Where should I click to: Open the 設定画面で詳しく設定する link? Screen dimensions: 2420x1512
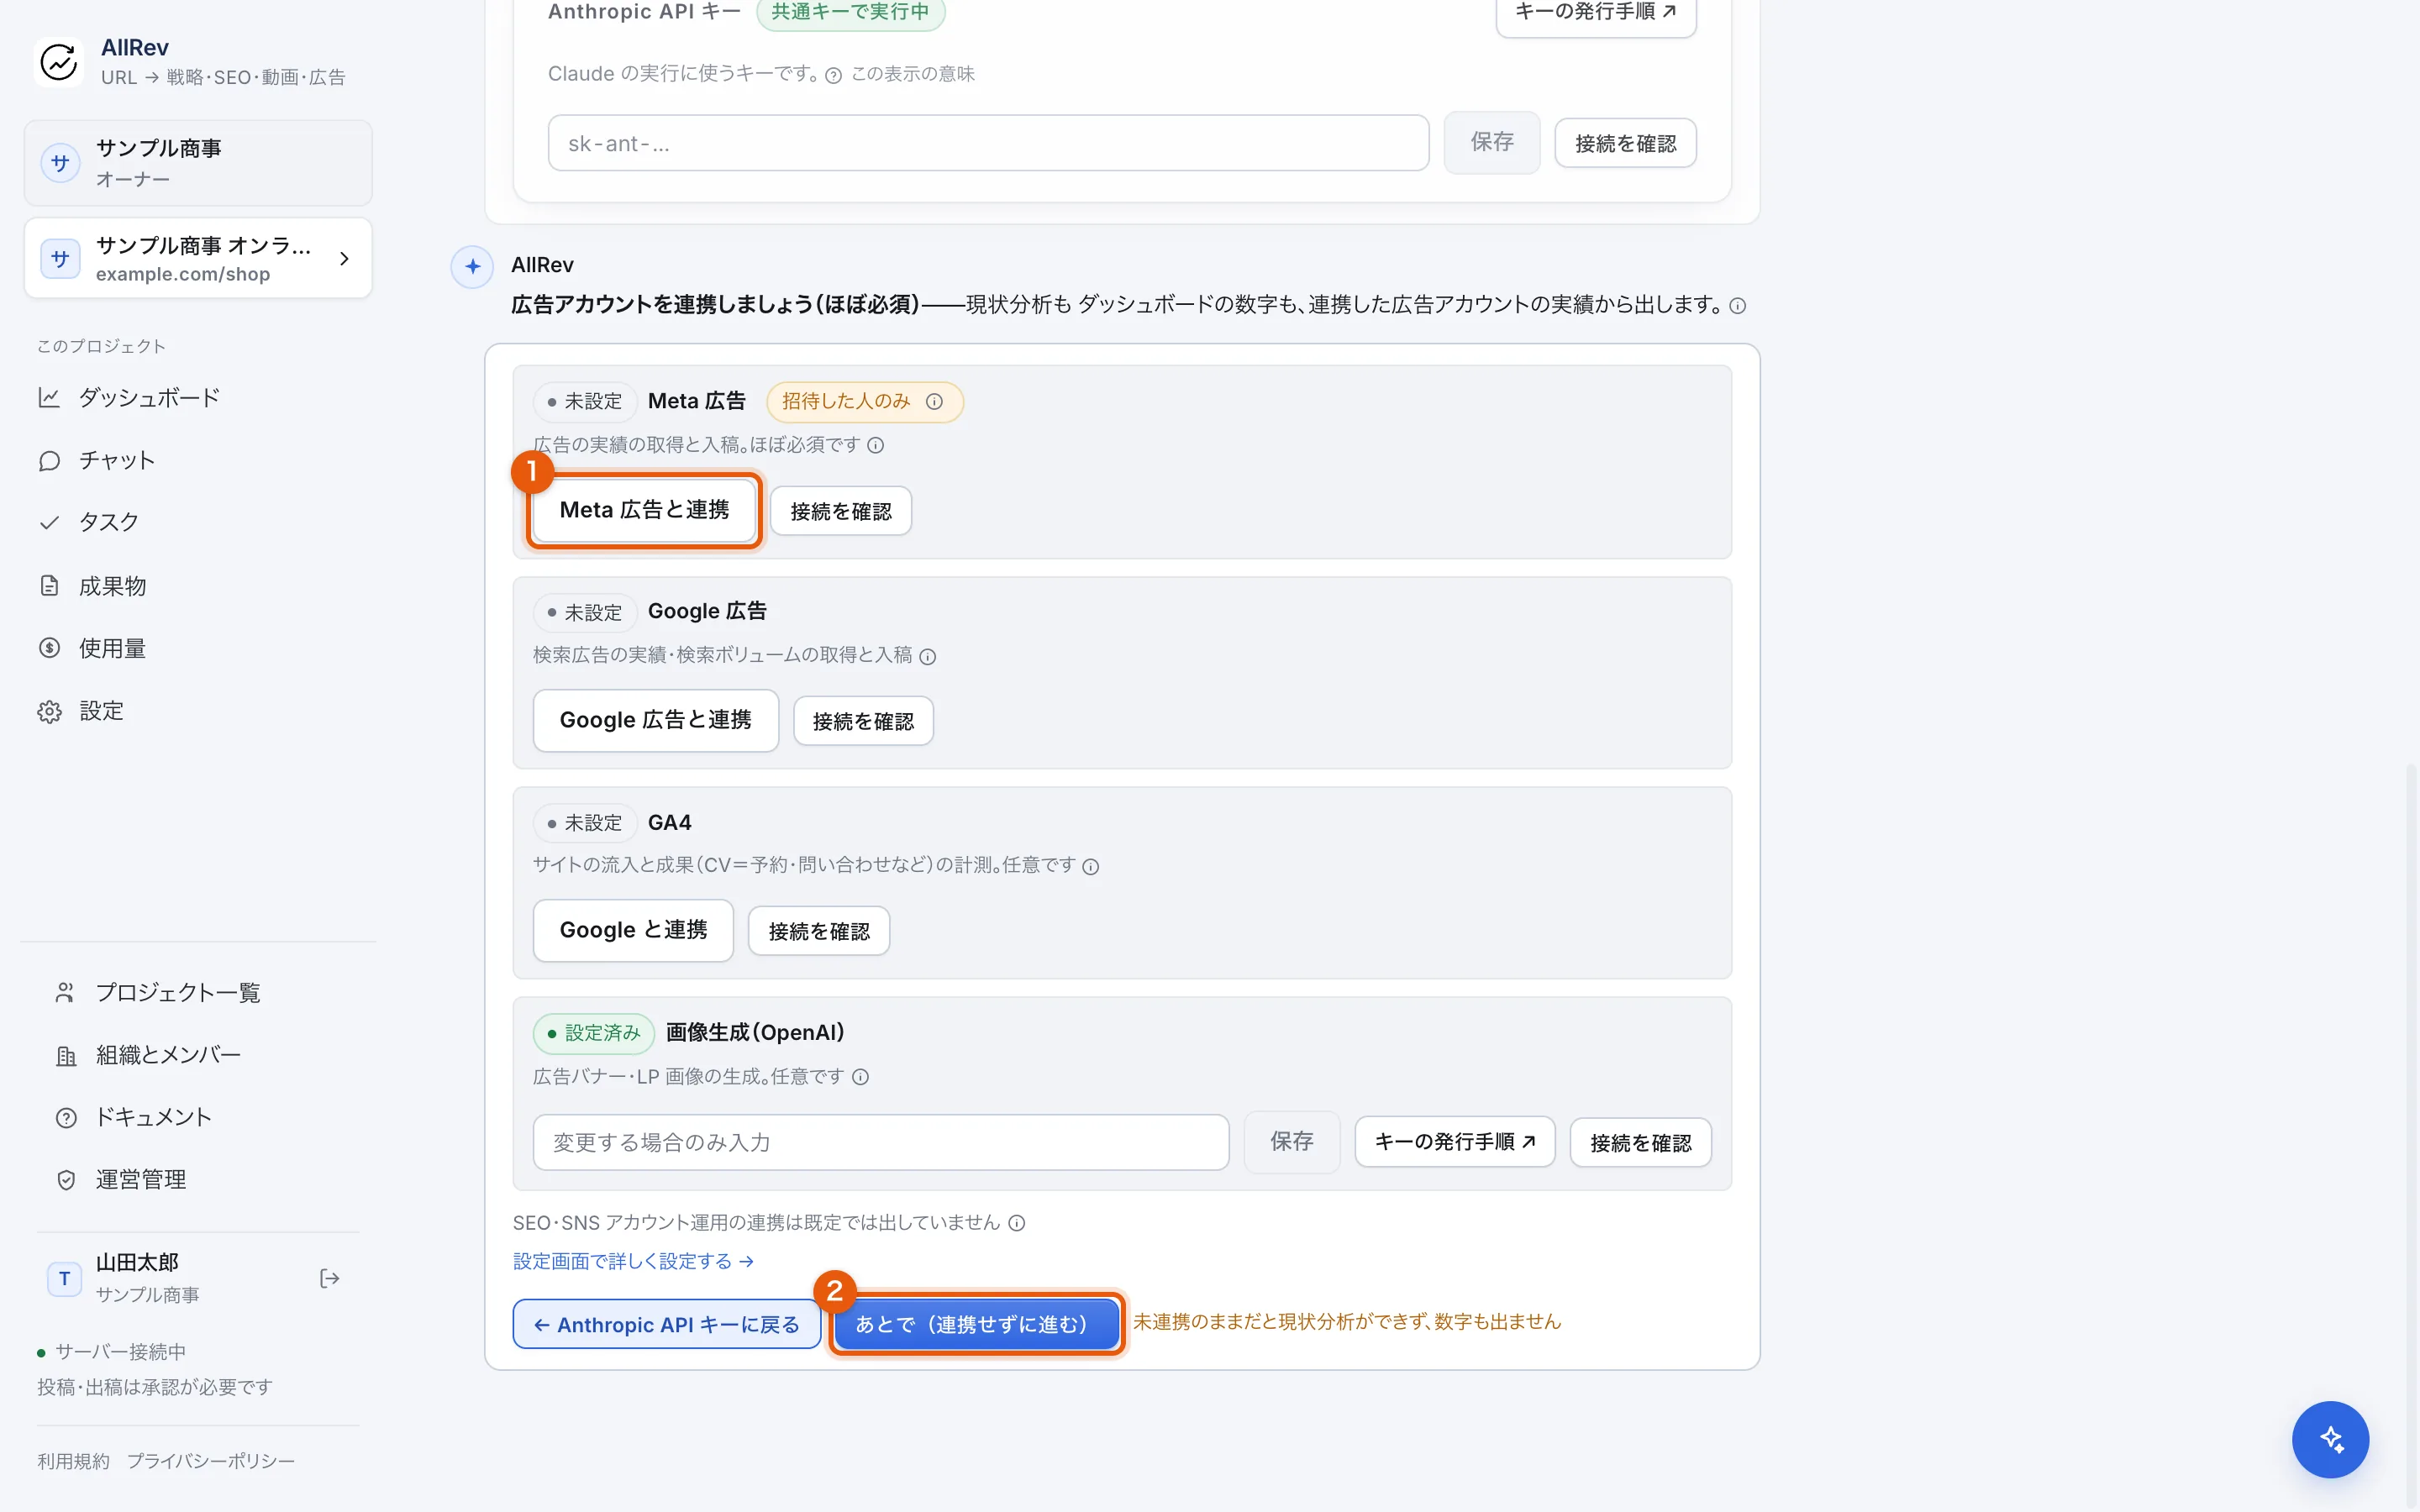(x=634, y=1262)
